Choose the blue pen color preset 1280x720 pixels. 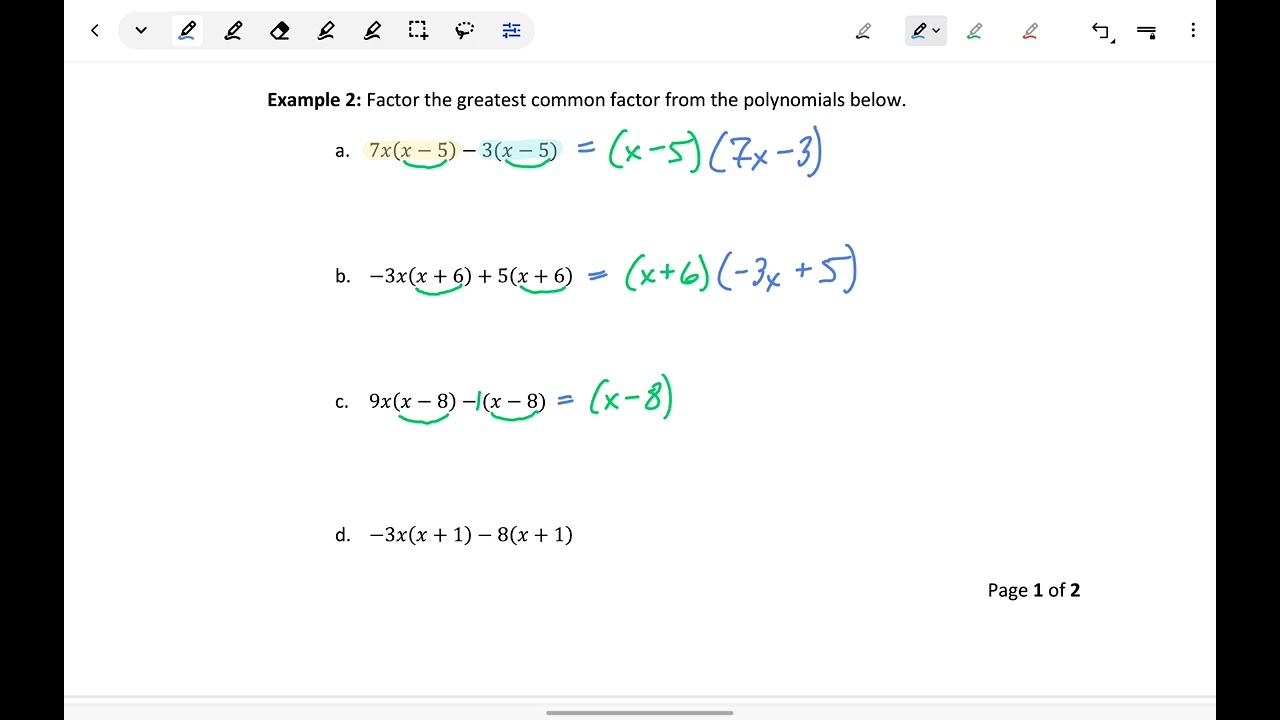point(919,31)
